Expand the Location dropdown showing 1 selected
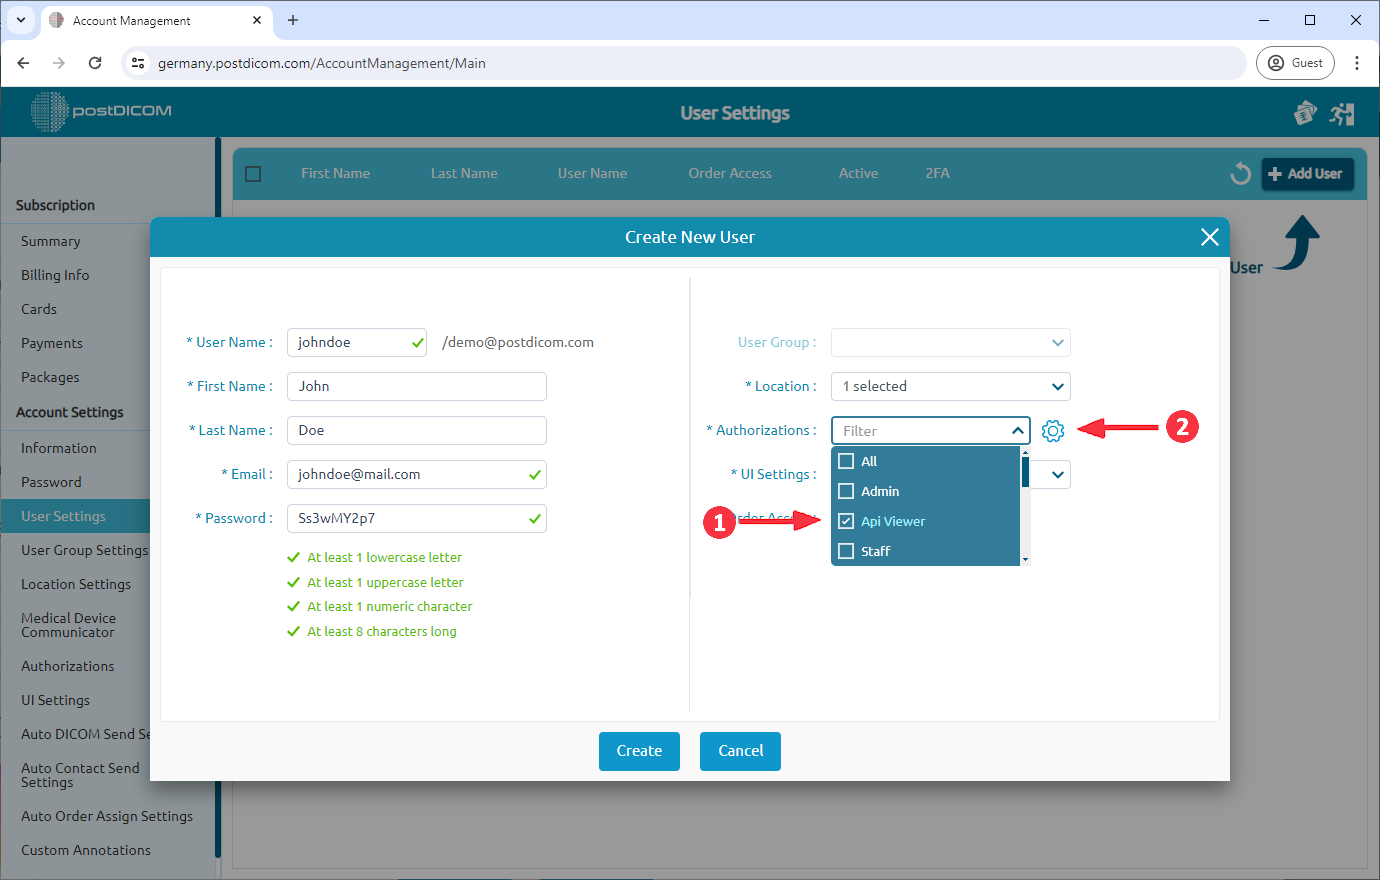The height and width of the screenshot is (880, 1380). [949, 386]
